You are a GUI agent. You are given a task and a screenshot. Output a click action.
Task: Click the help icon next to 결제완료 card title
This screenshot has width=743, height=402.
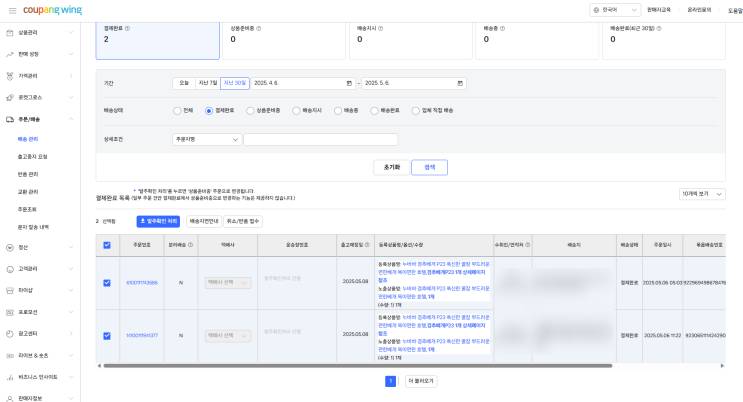tap(127, 28)
